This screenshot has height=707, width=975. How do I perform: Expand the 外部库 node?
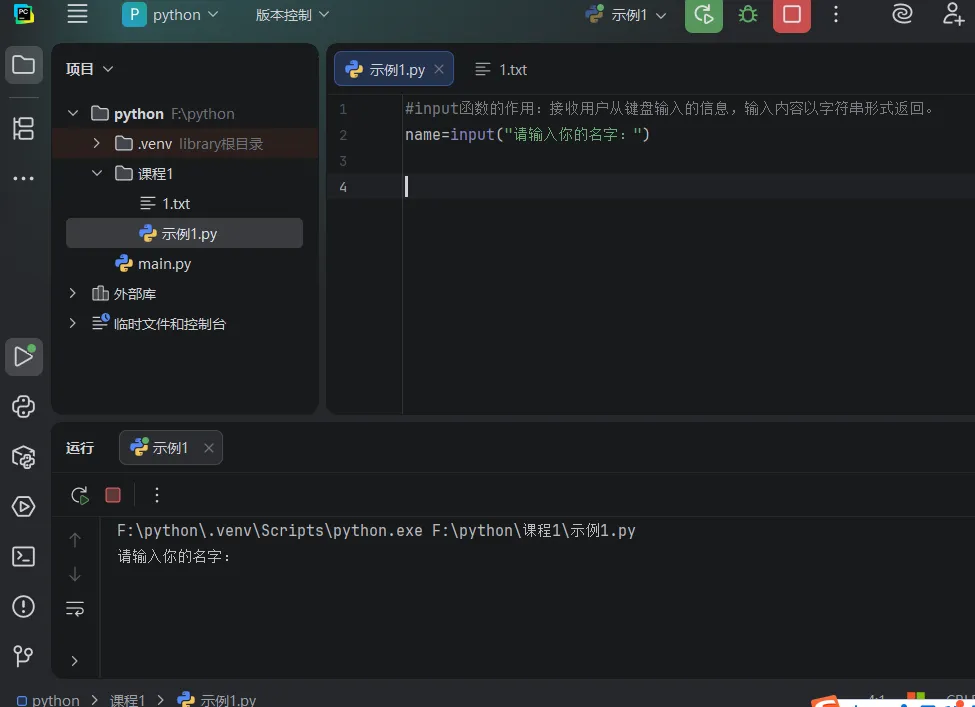[73, 293]
